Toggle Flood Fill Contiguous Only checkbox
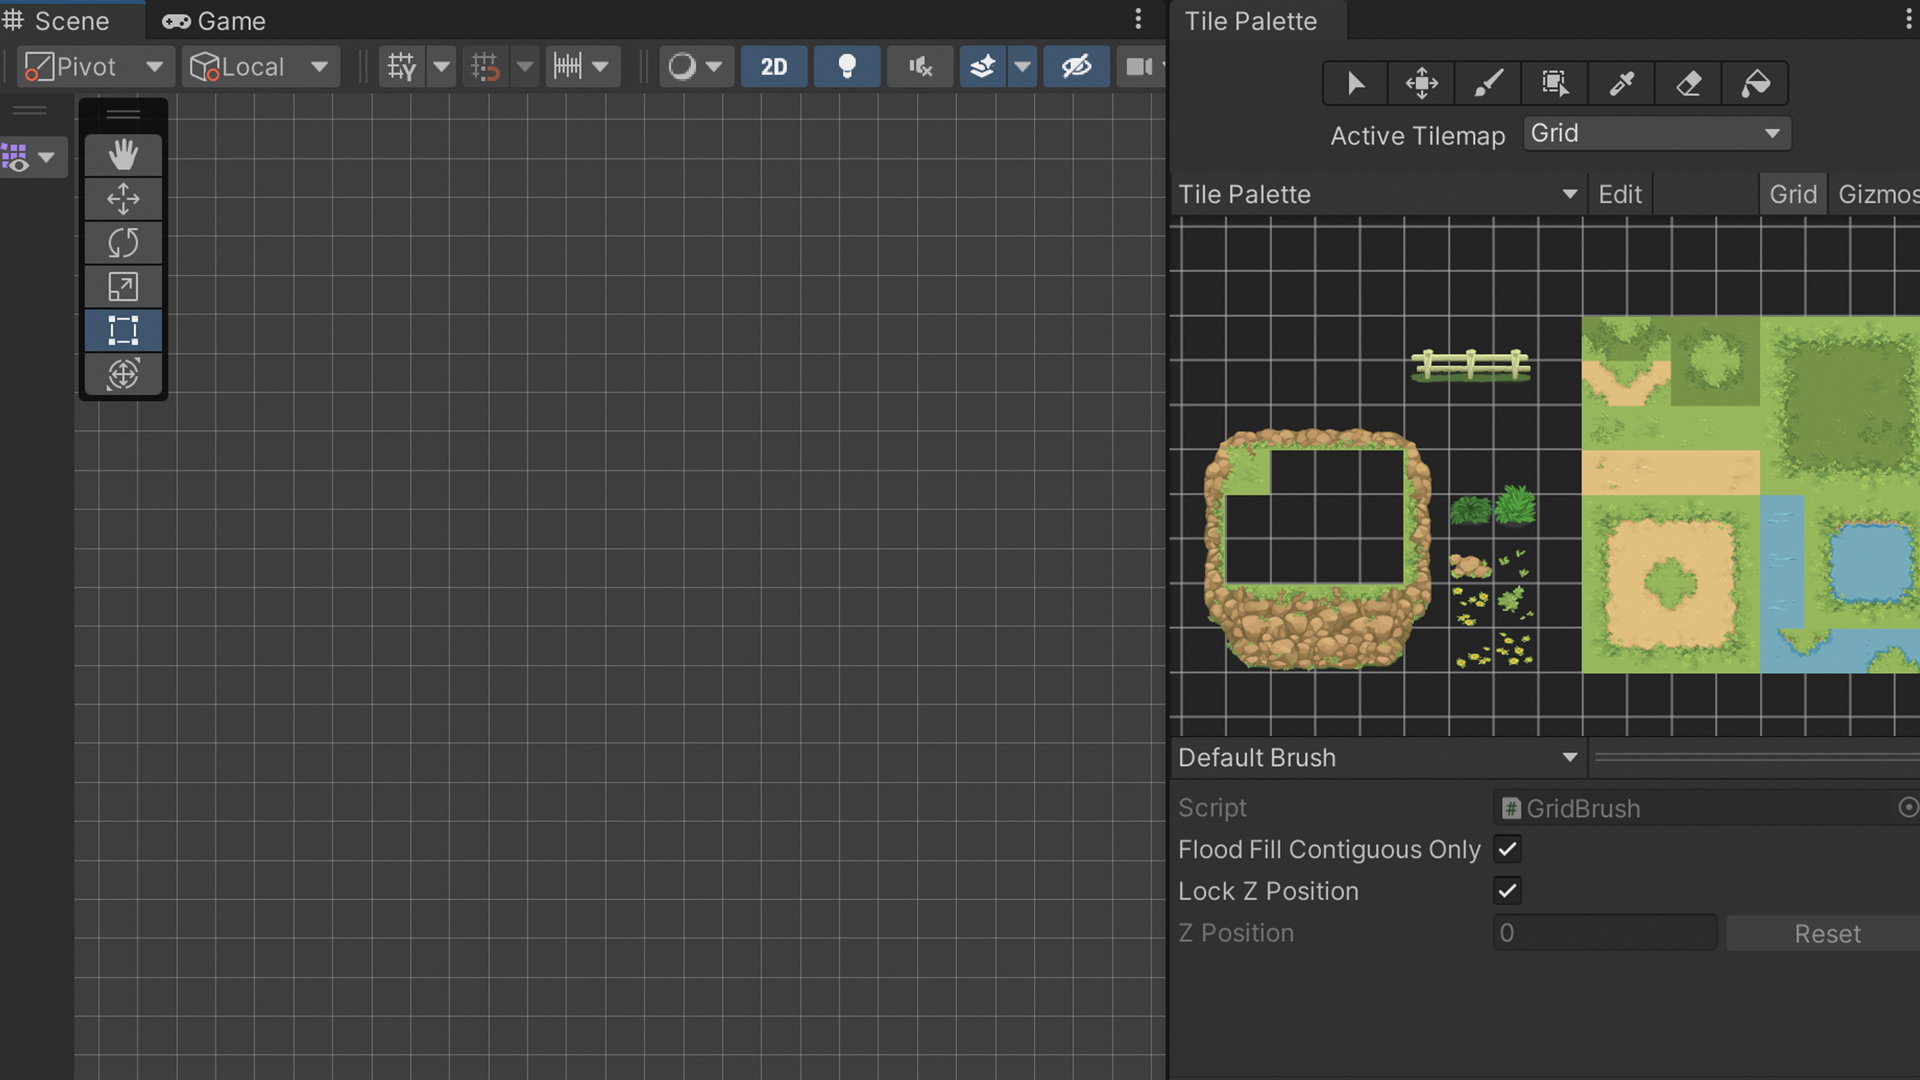This screenshot has height=1080, width=1920. click(x=1507, y=849)
